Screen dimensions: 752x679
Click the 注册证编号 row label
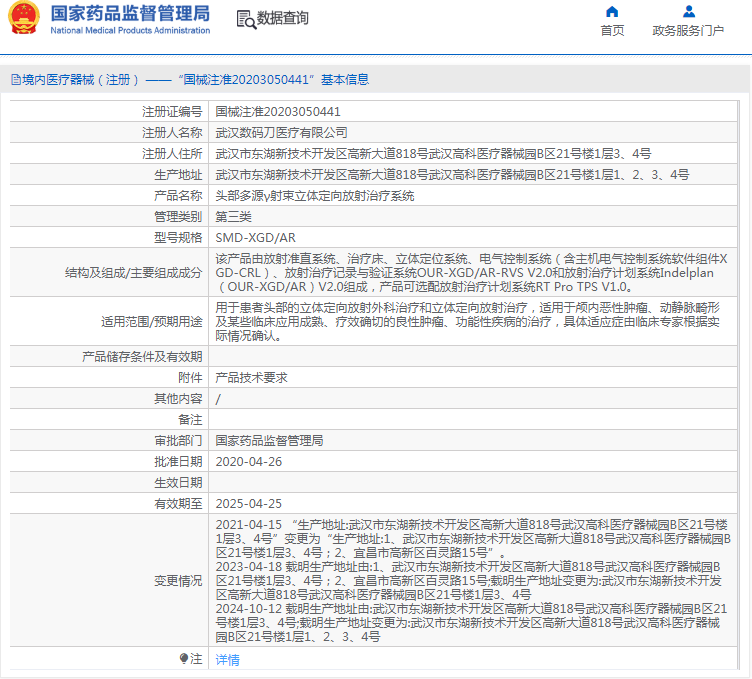click(x=172, y=112)
